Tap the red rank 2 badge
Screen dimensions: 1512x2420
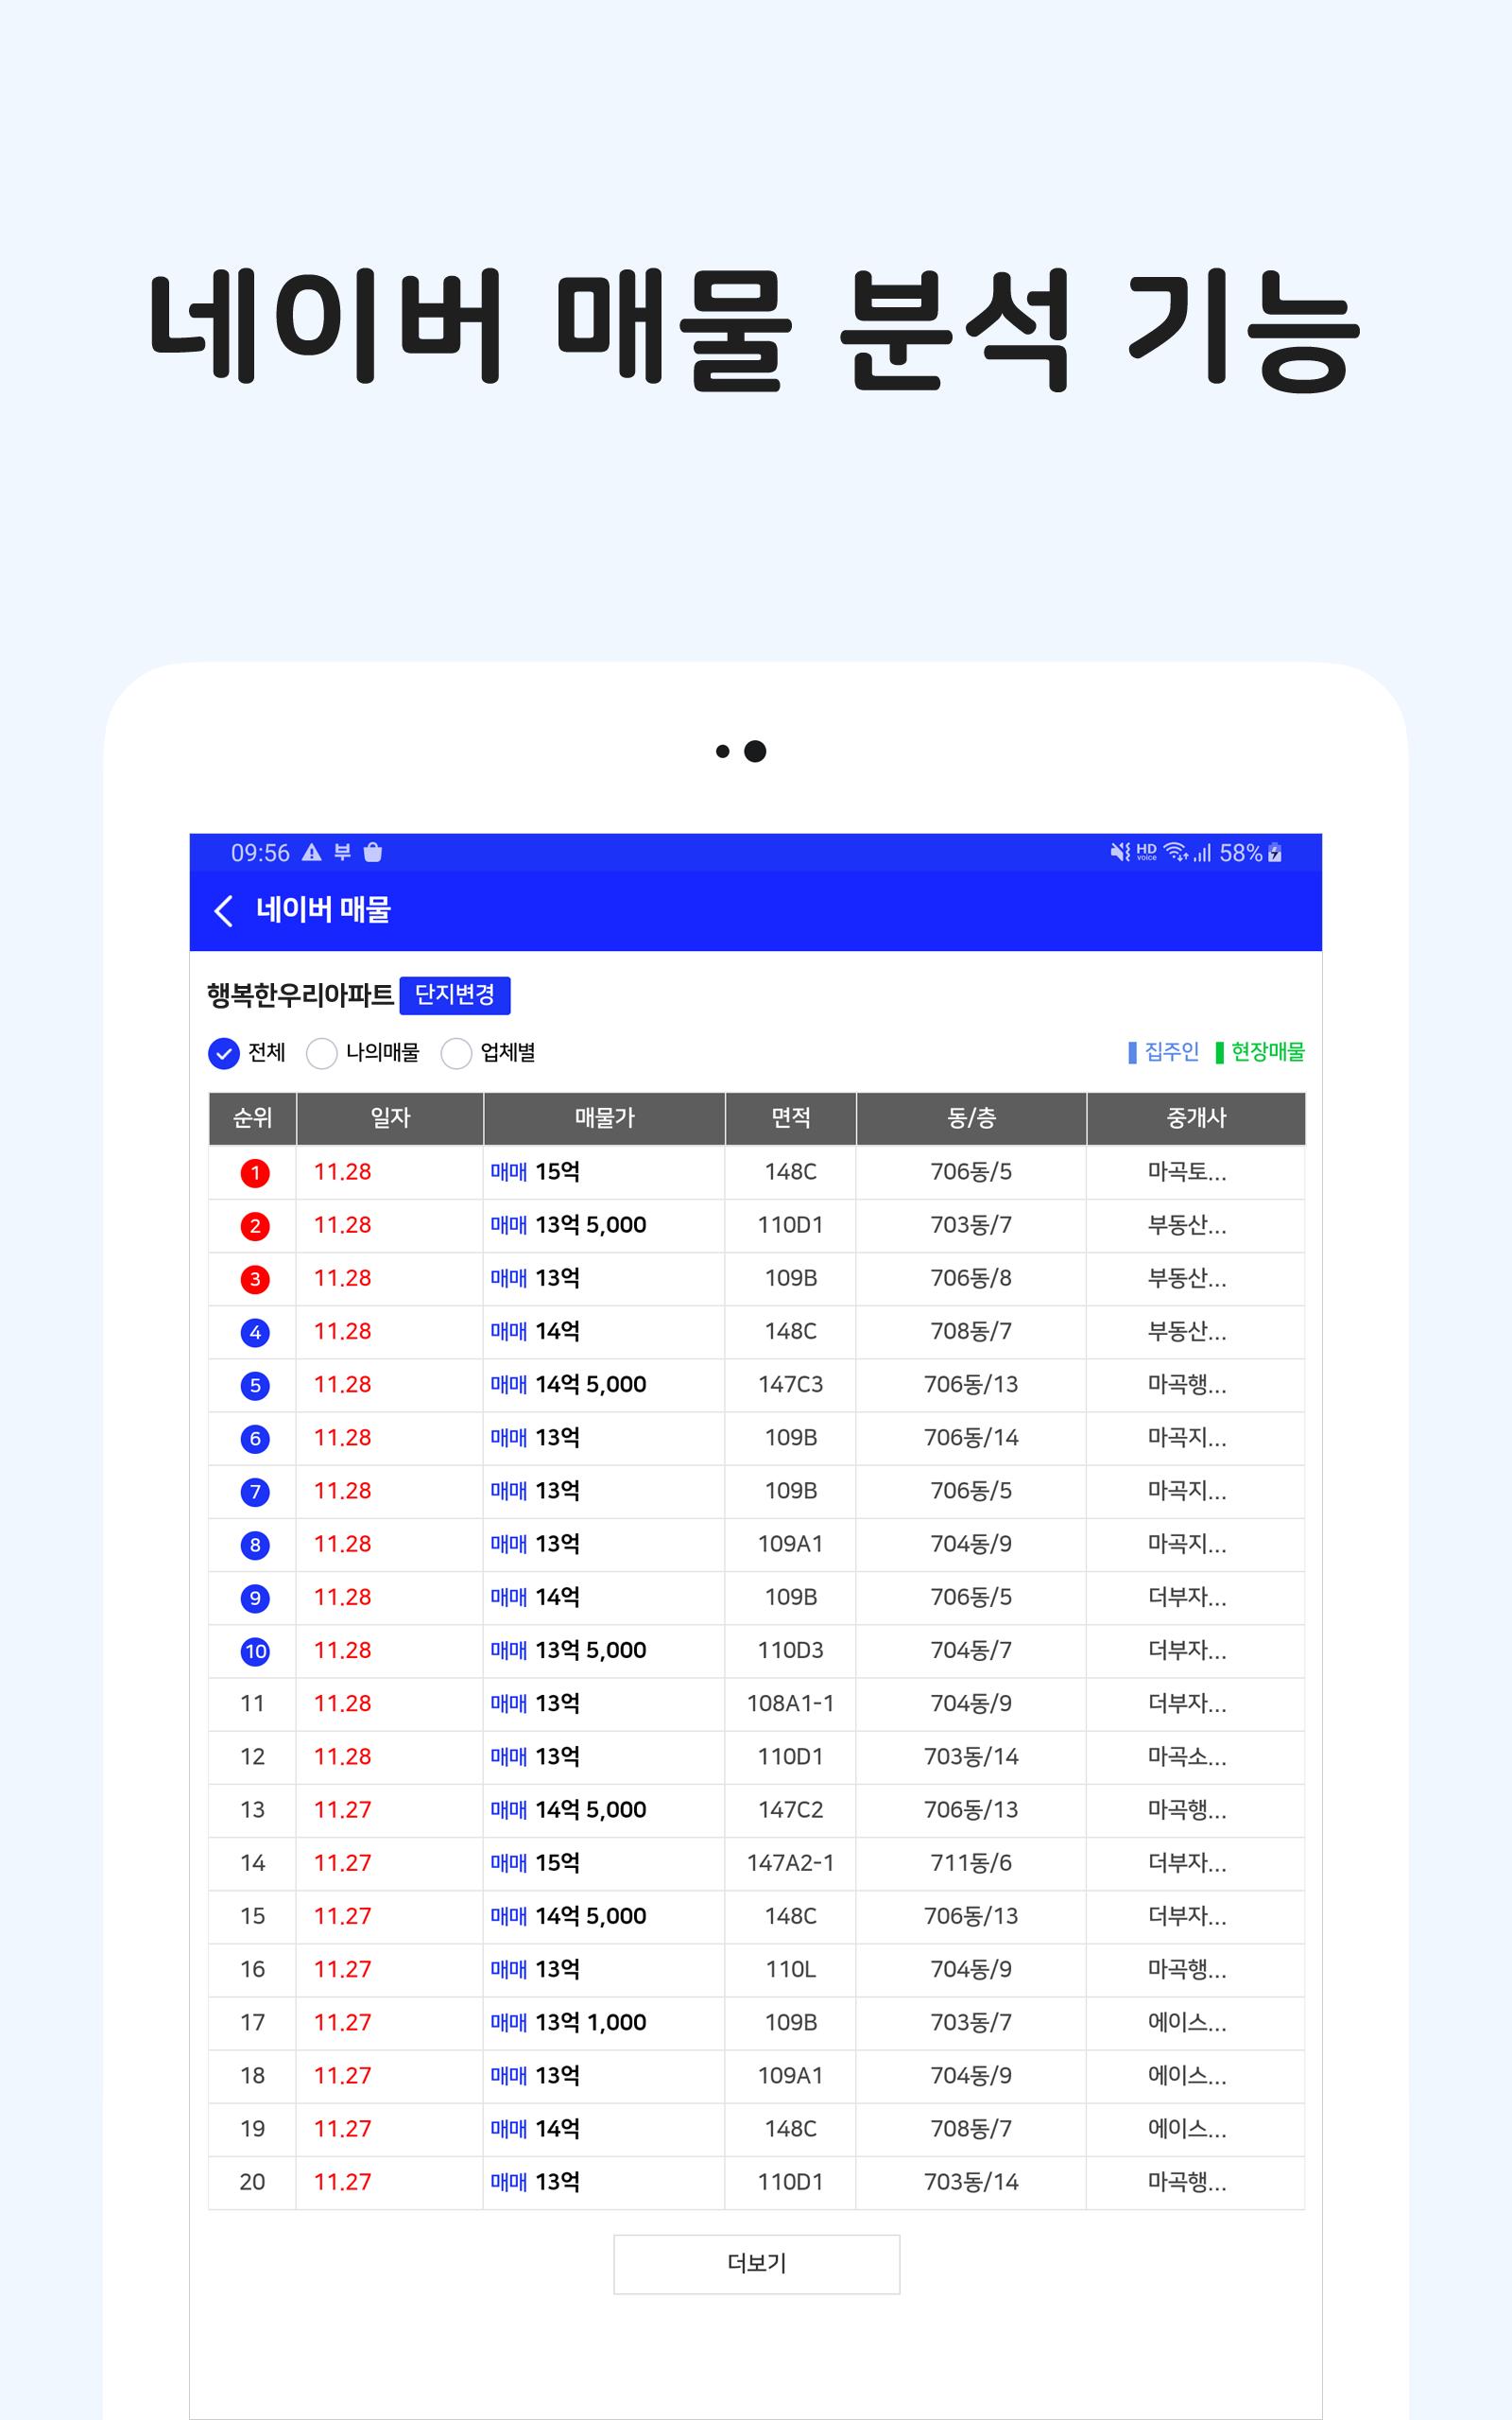click(255, 1226)
